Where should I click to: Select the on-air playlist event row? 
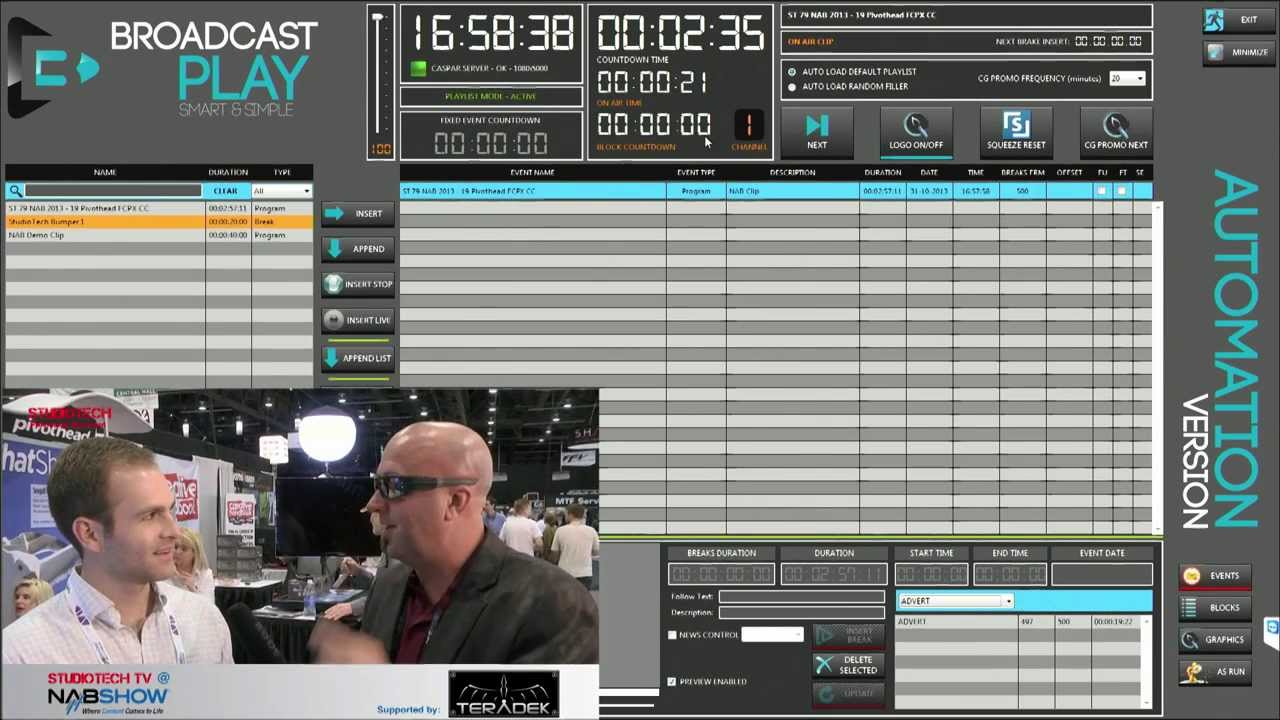pyautogui.click(x=775, y=191)
